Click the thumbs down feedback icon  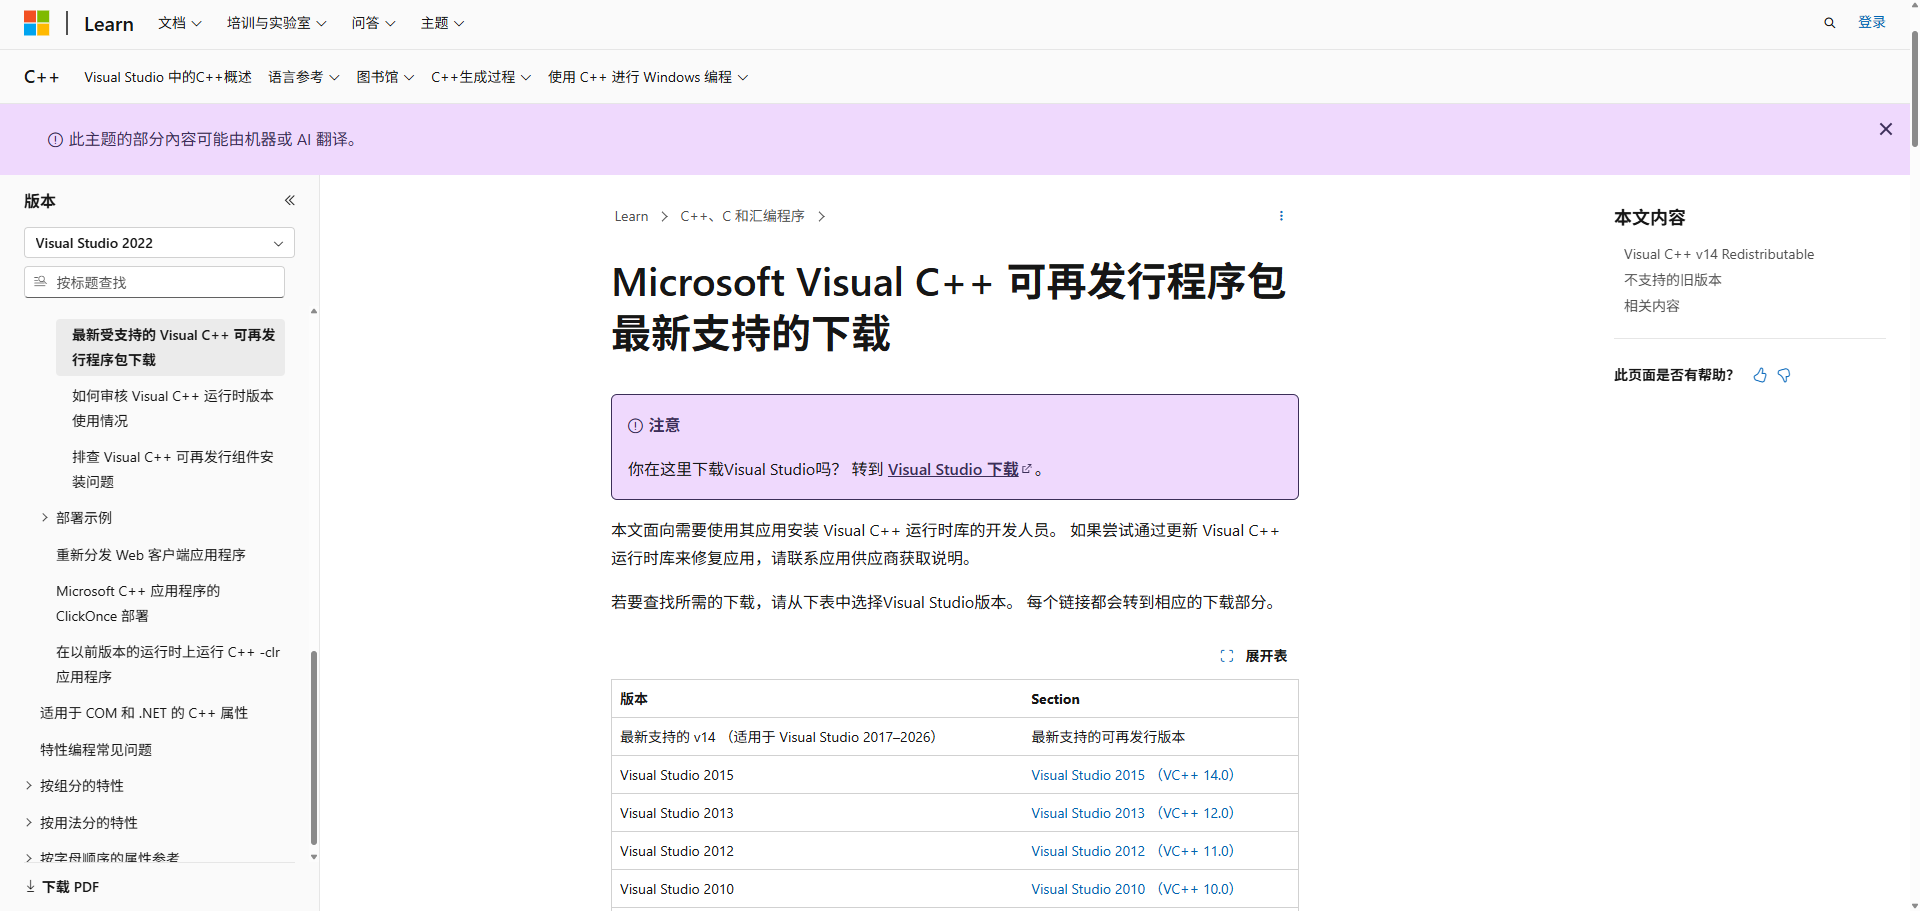(1784, 375)
